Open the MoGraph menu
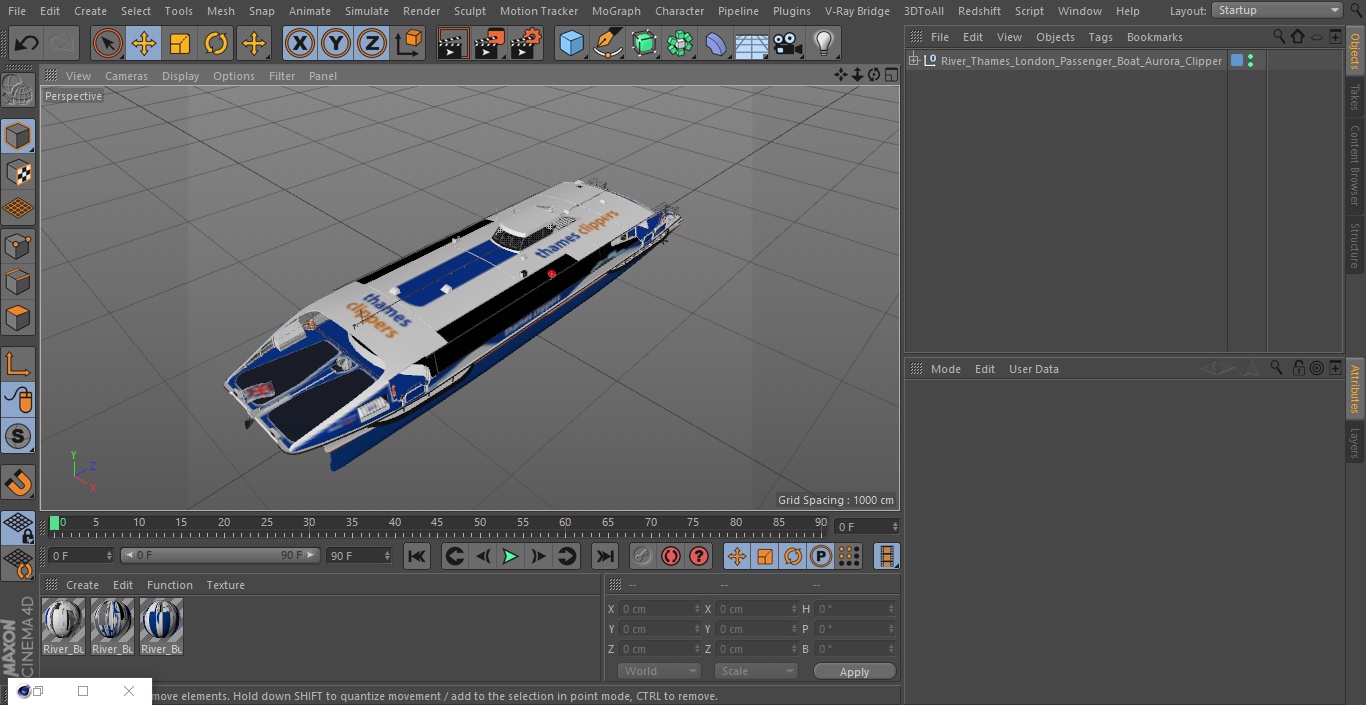The height and width of the screenshot is (705, 1366). pos(616,10)
